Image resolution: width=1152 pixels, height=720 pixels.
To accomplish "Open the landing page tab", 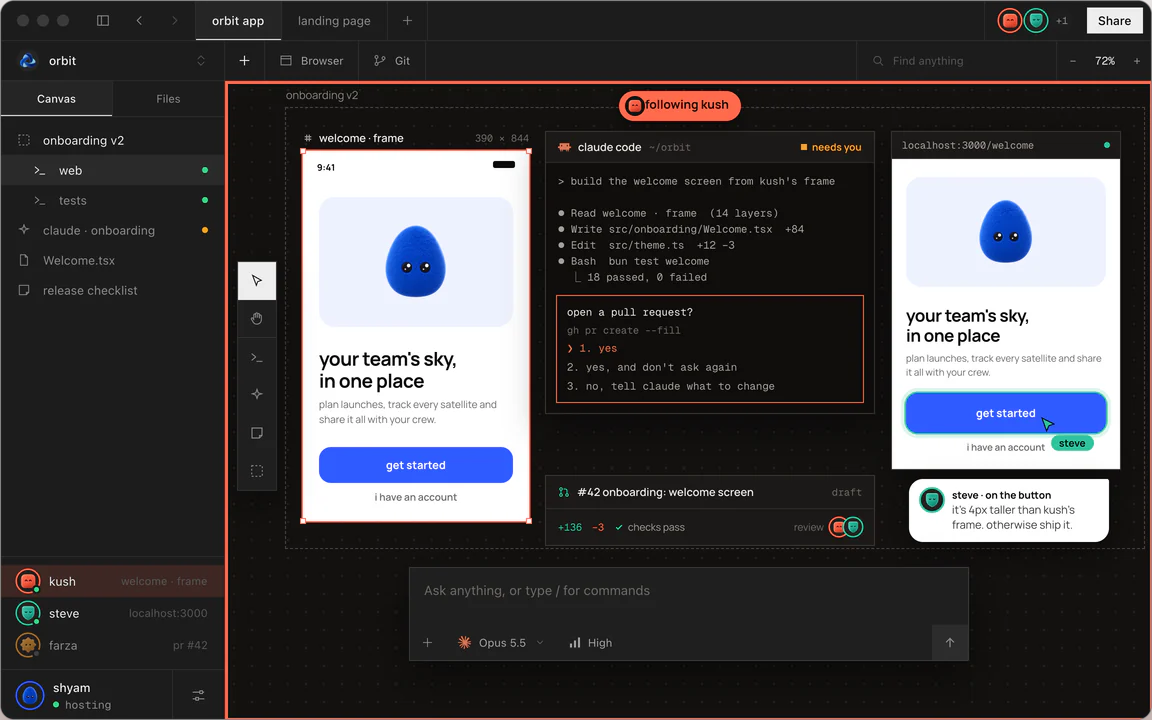I will tap(334, 21).
